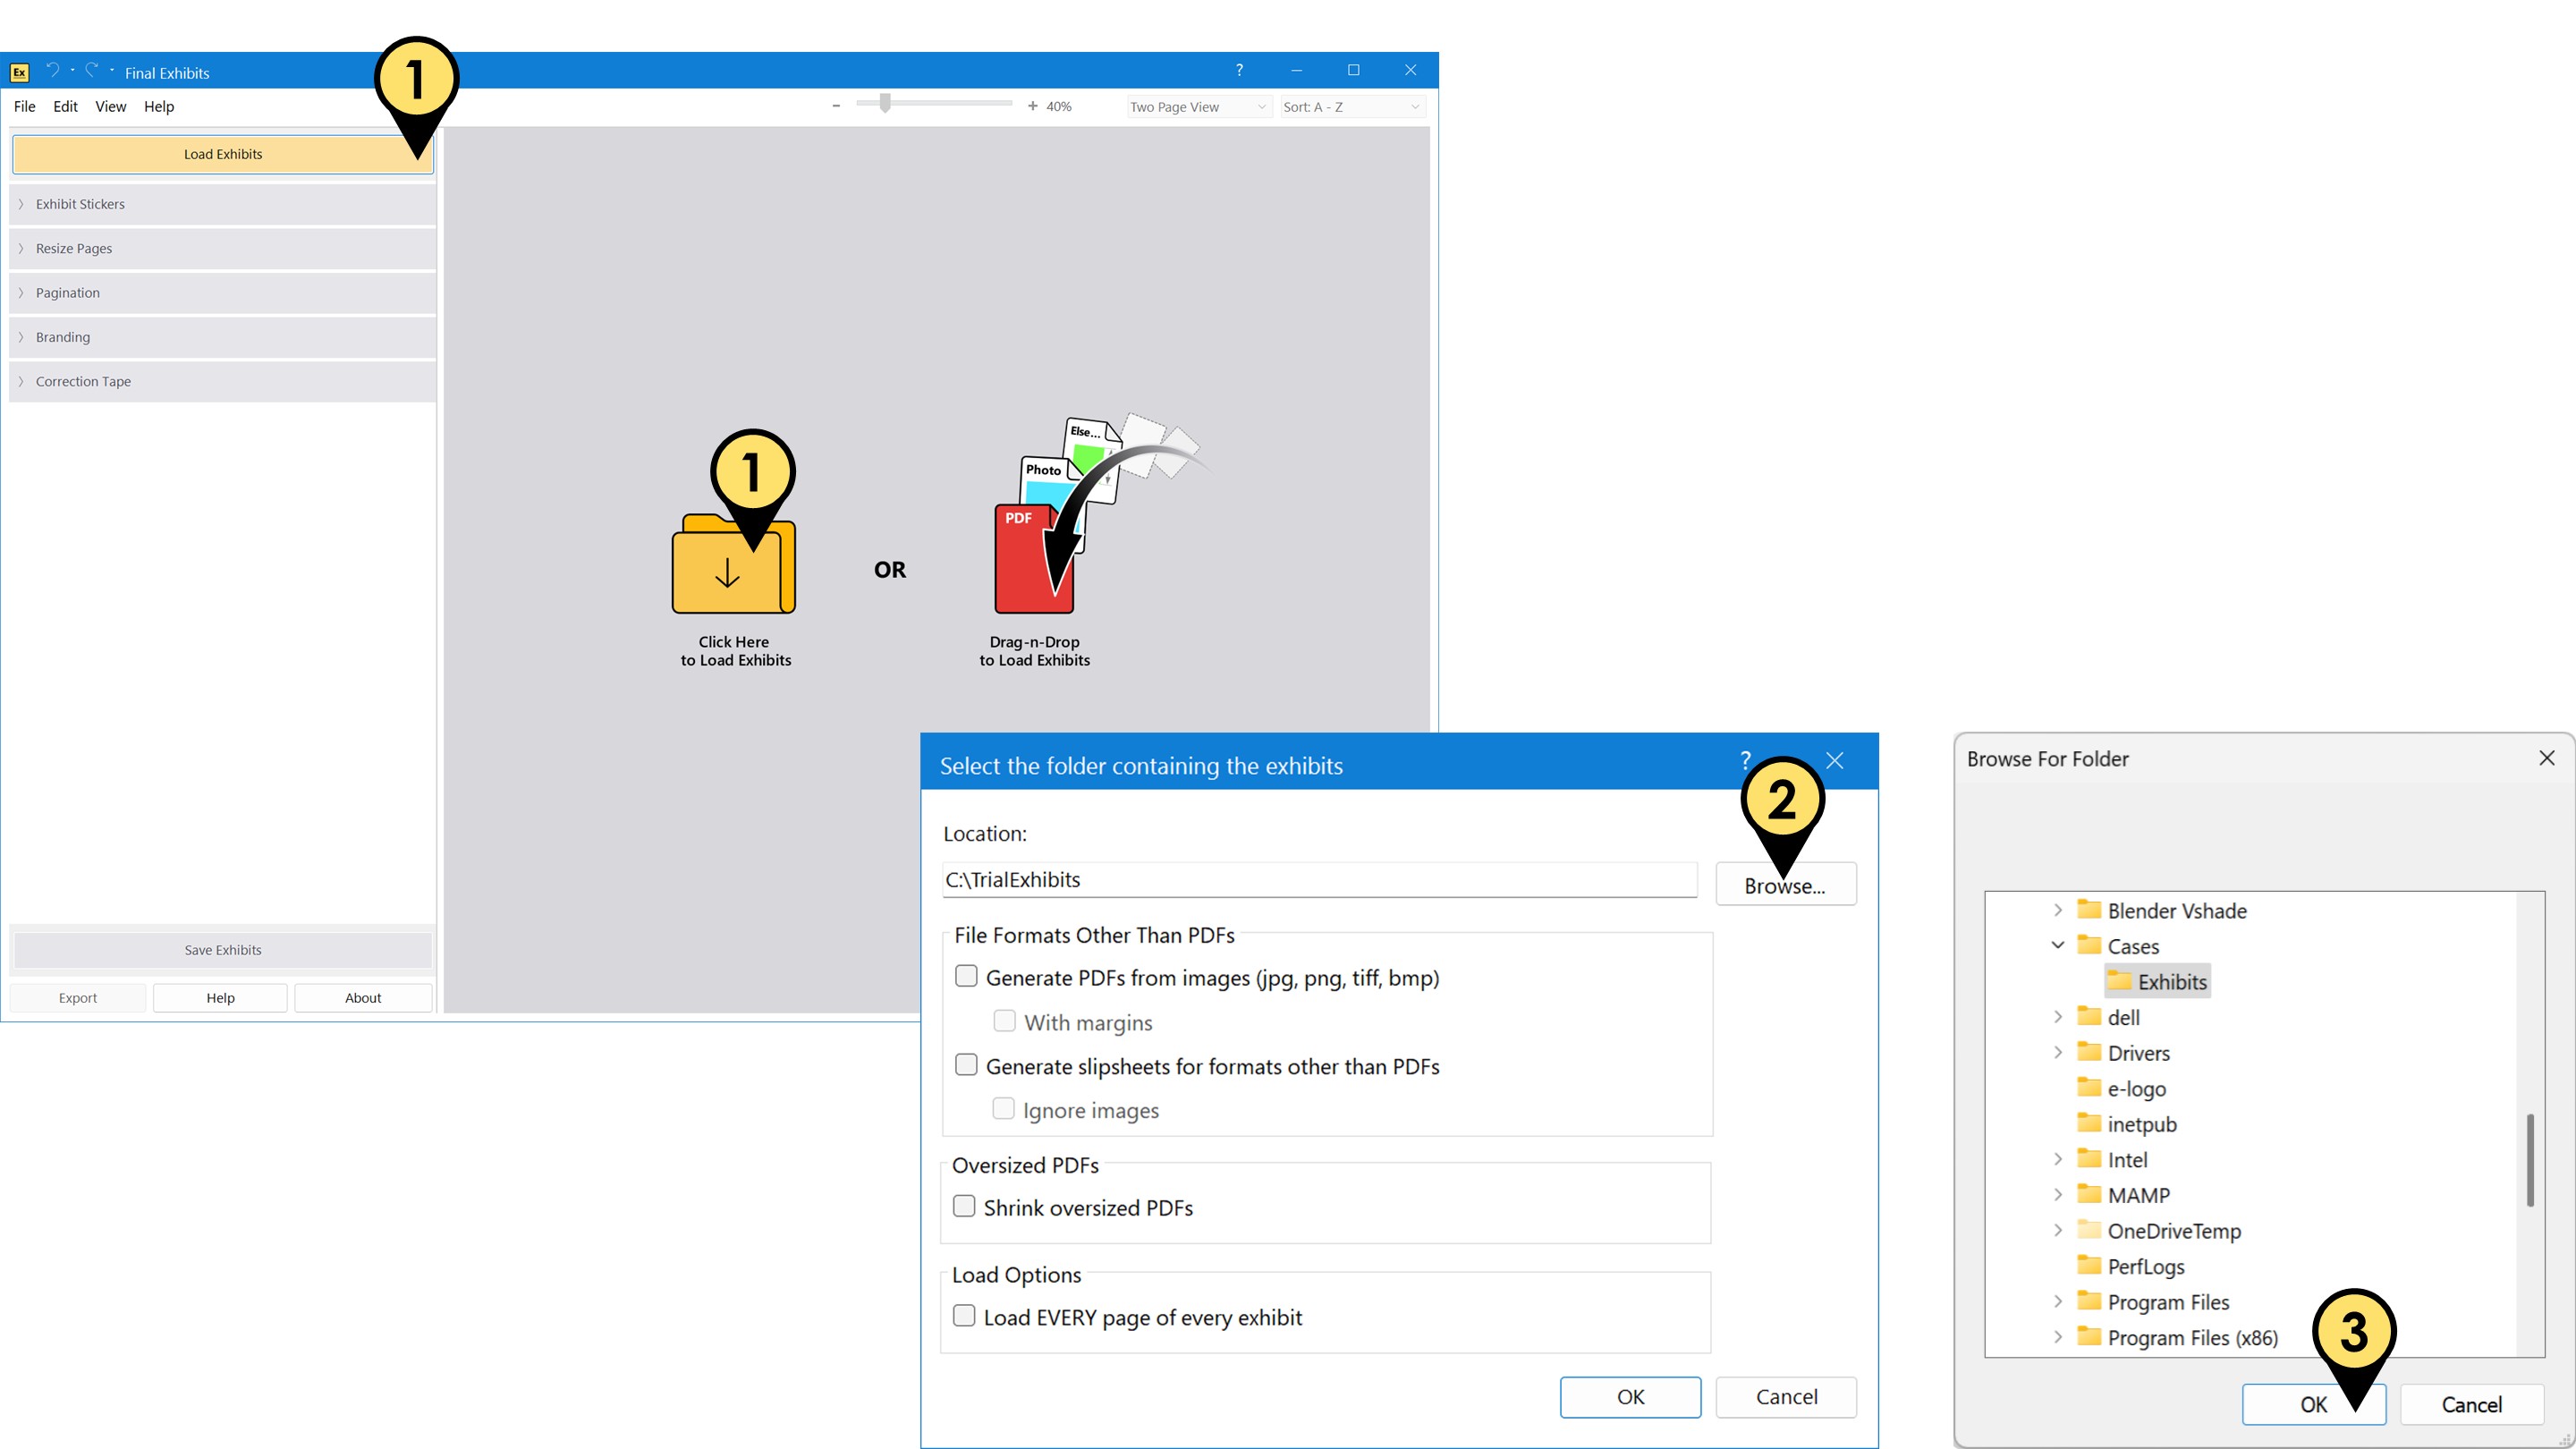
Task: Click the Export button
Action: click(78, 998)
